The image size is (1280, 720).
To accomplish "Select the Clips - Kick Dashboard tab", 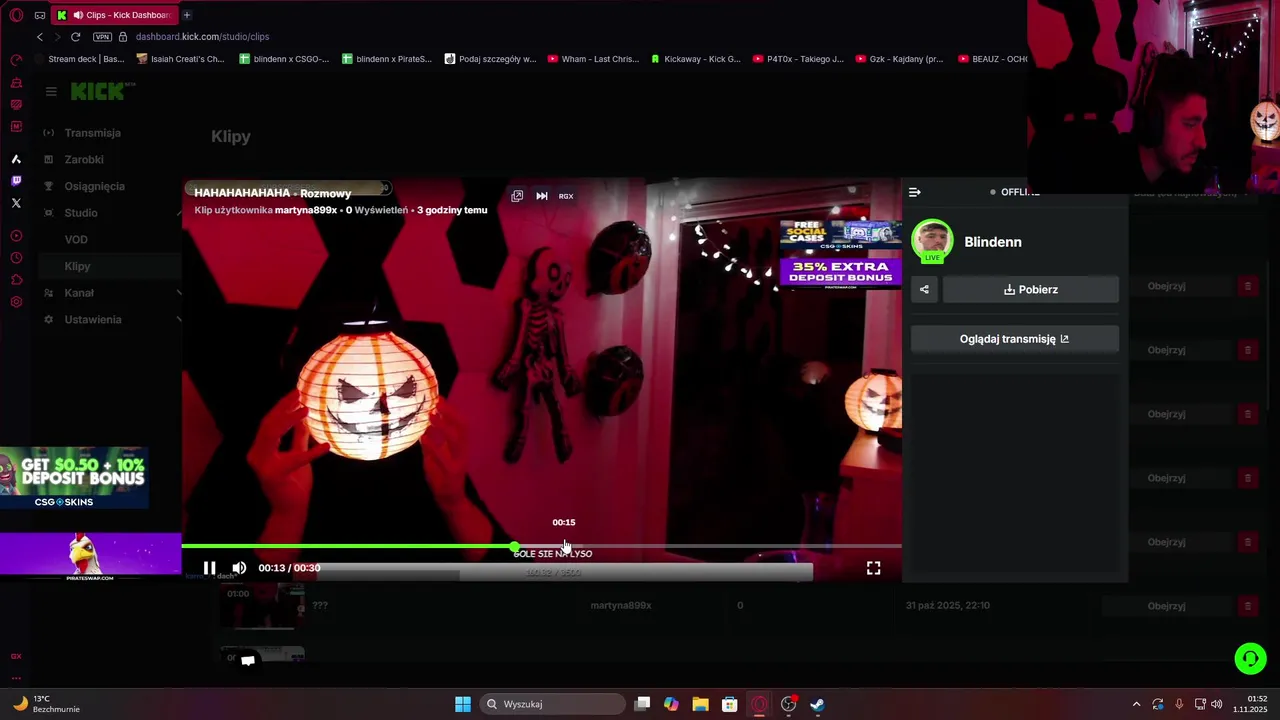I will pos(114,15).
